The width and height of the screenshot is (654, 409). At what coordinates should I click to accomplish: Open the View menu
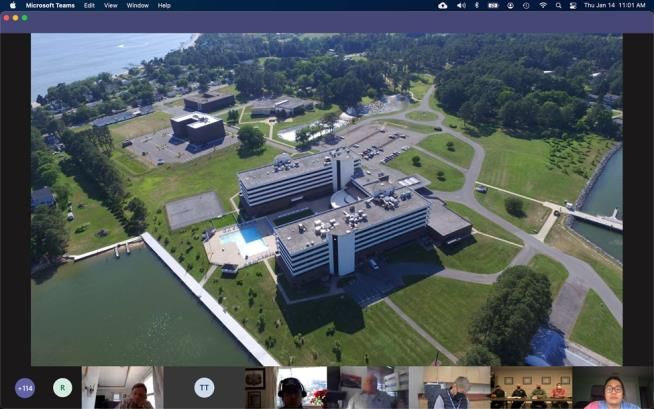click(111, 5)
